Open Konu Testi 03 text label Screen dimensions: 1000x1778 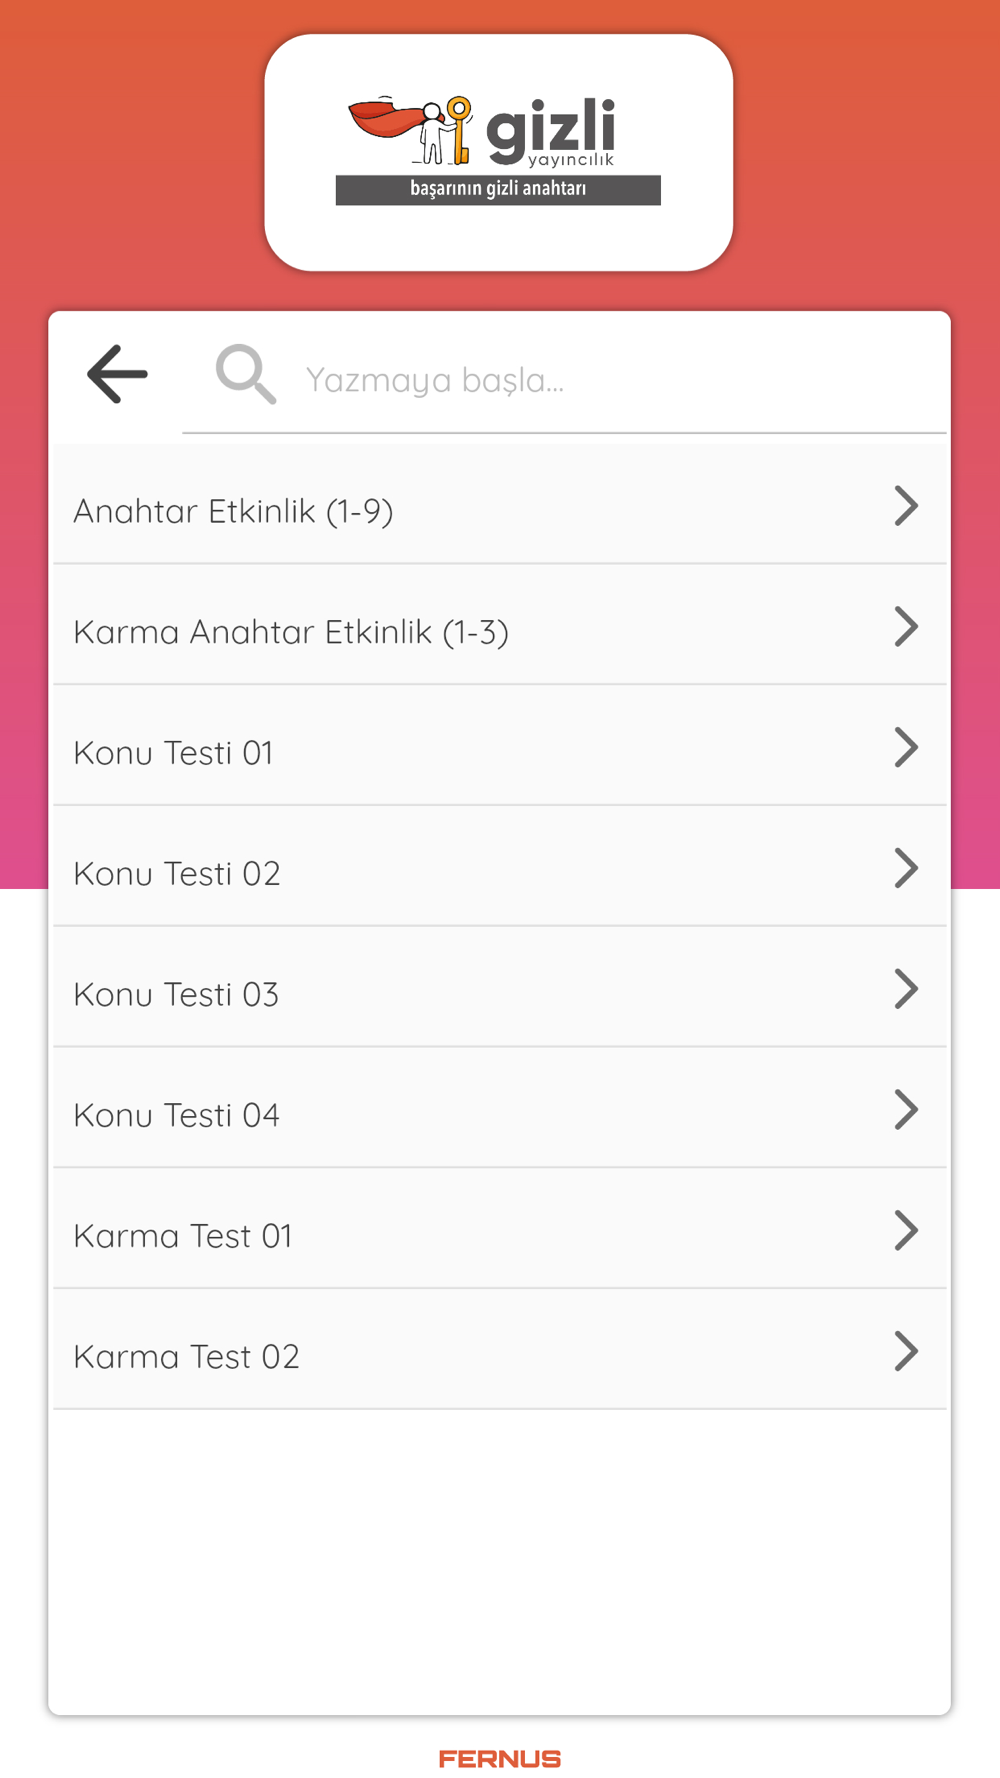(x=176, y=995)
